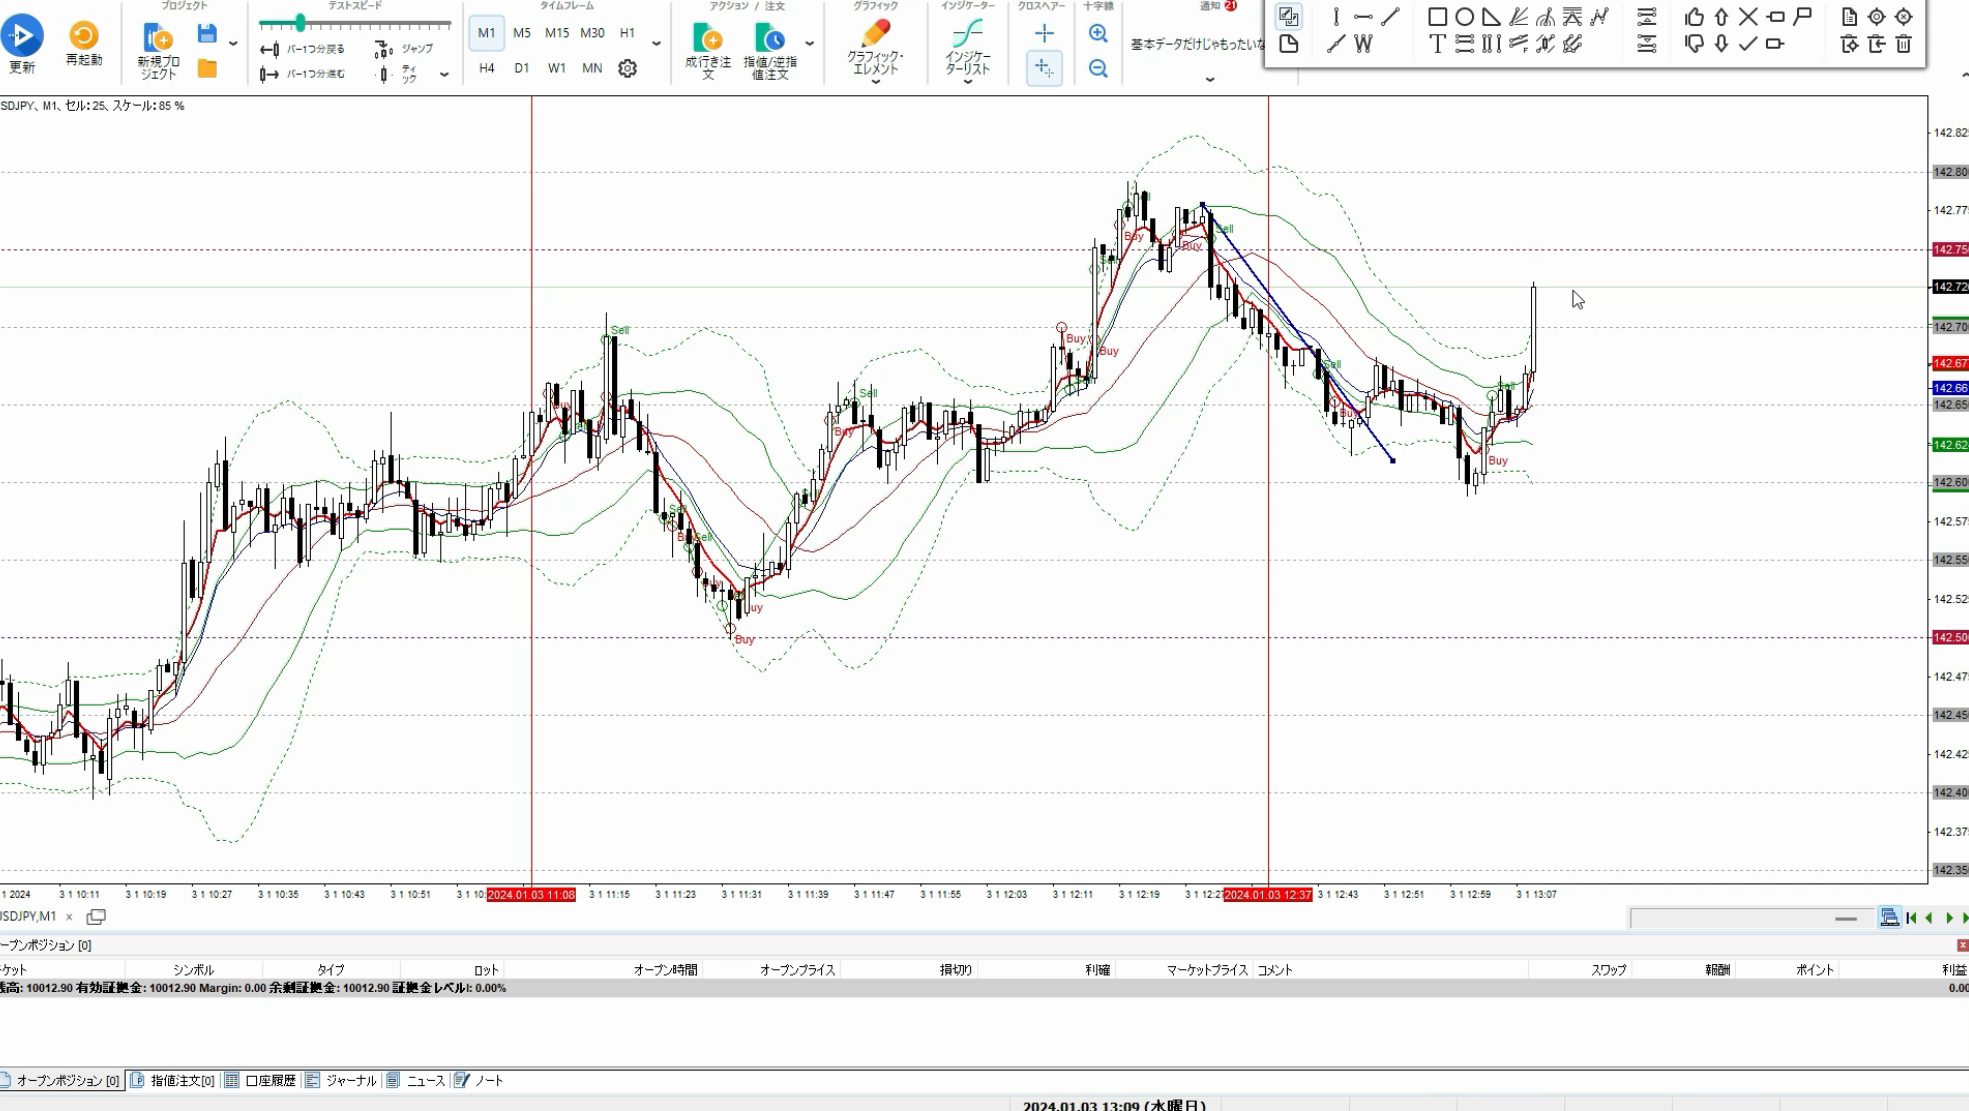Draw a rectangle shape tool

pyautogui.click(x=1437, y=17)
